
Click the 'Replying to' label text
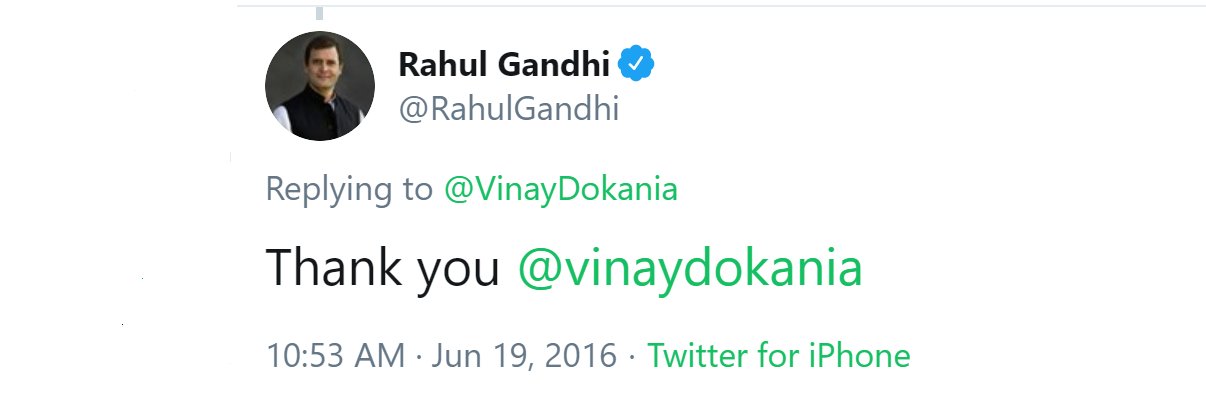point(349,190)
